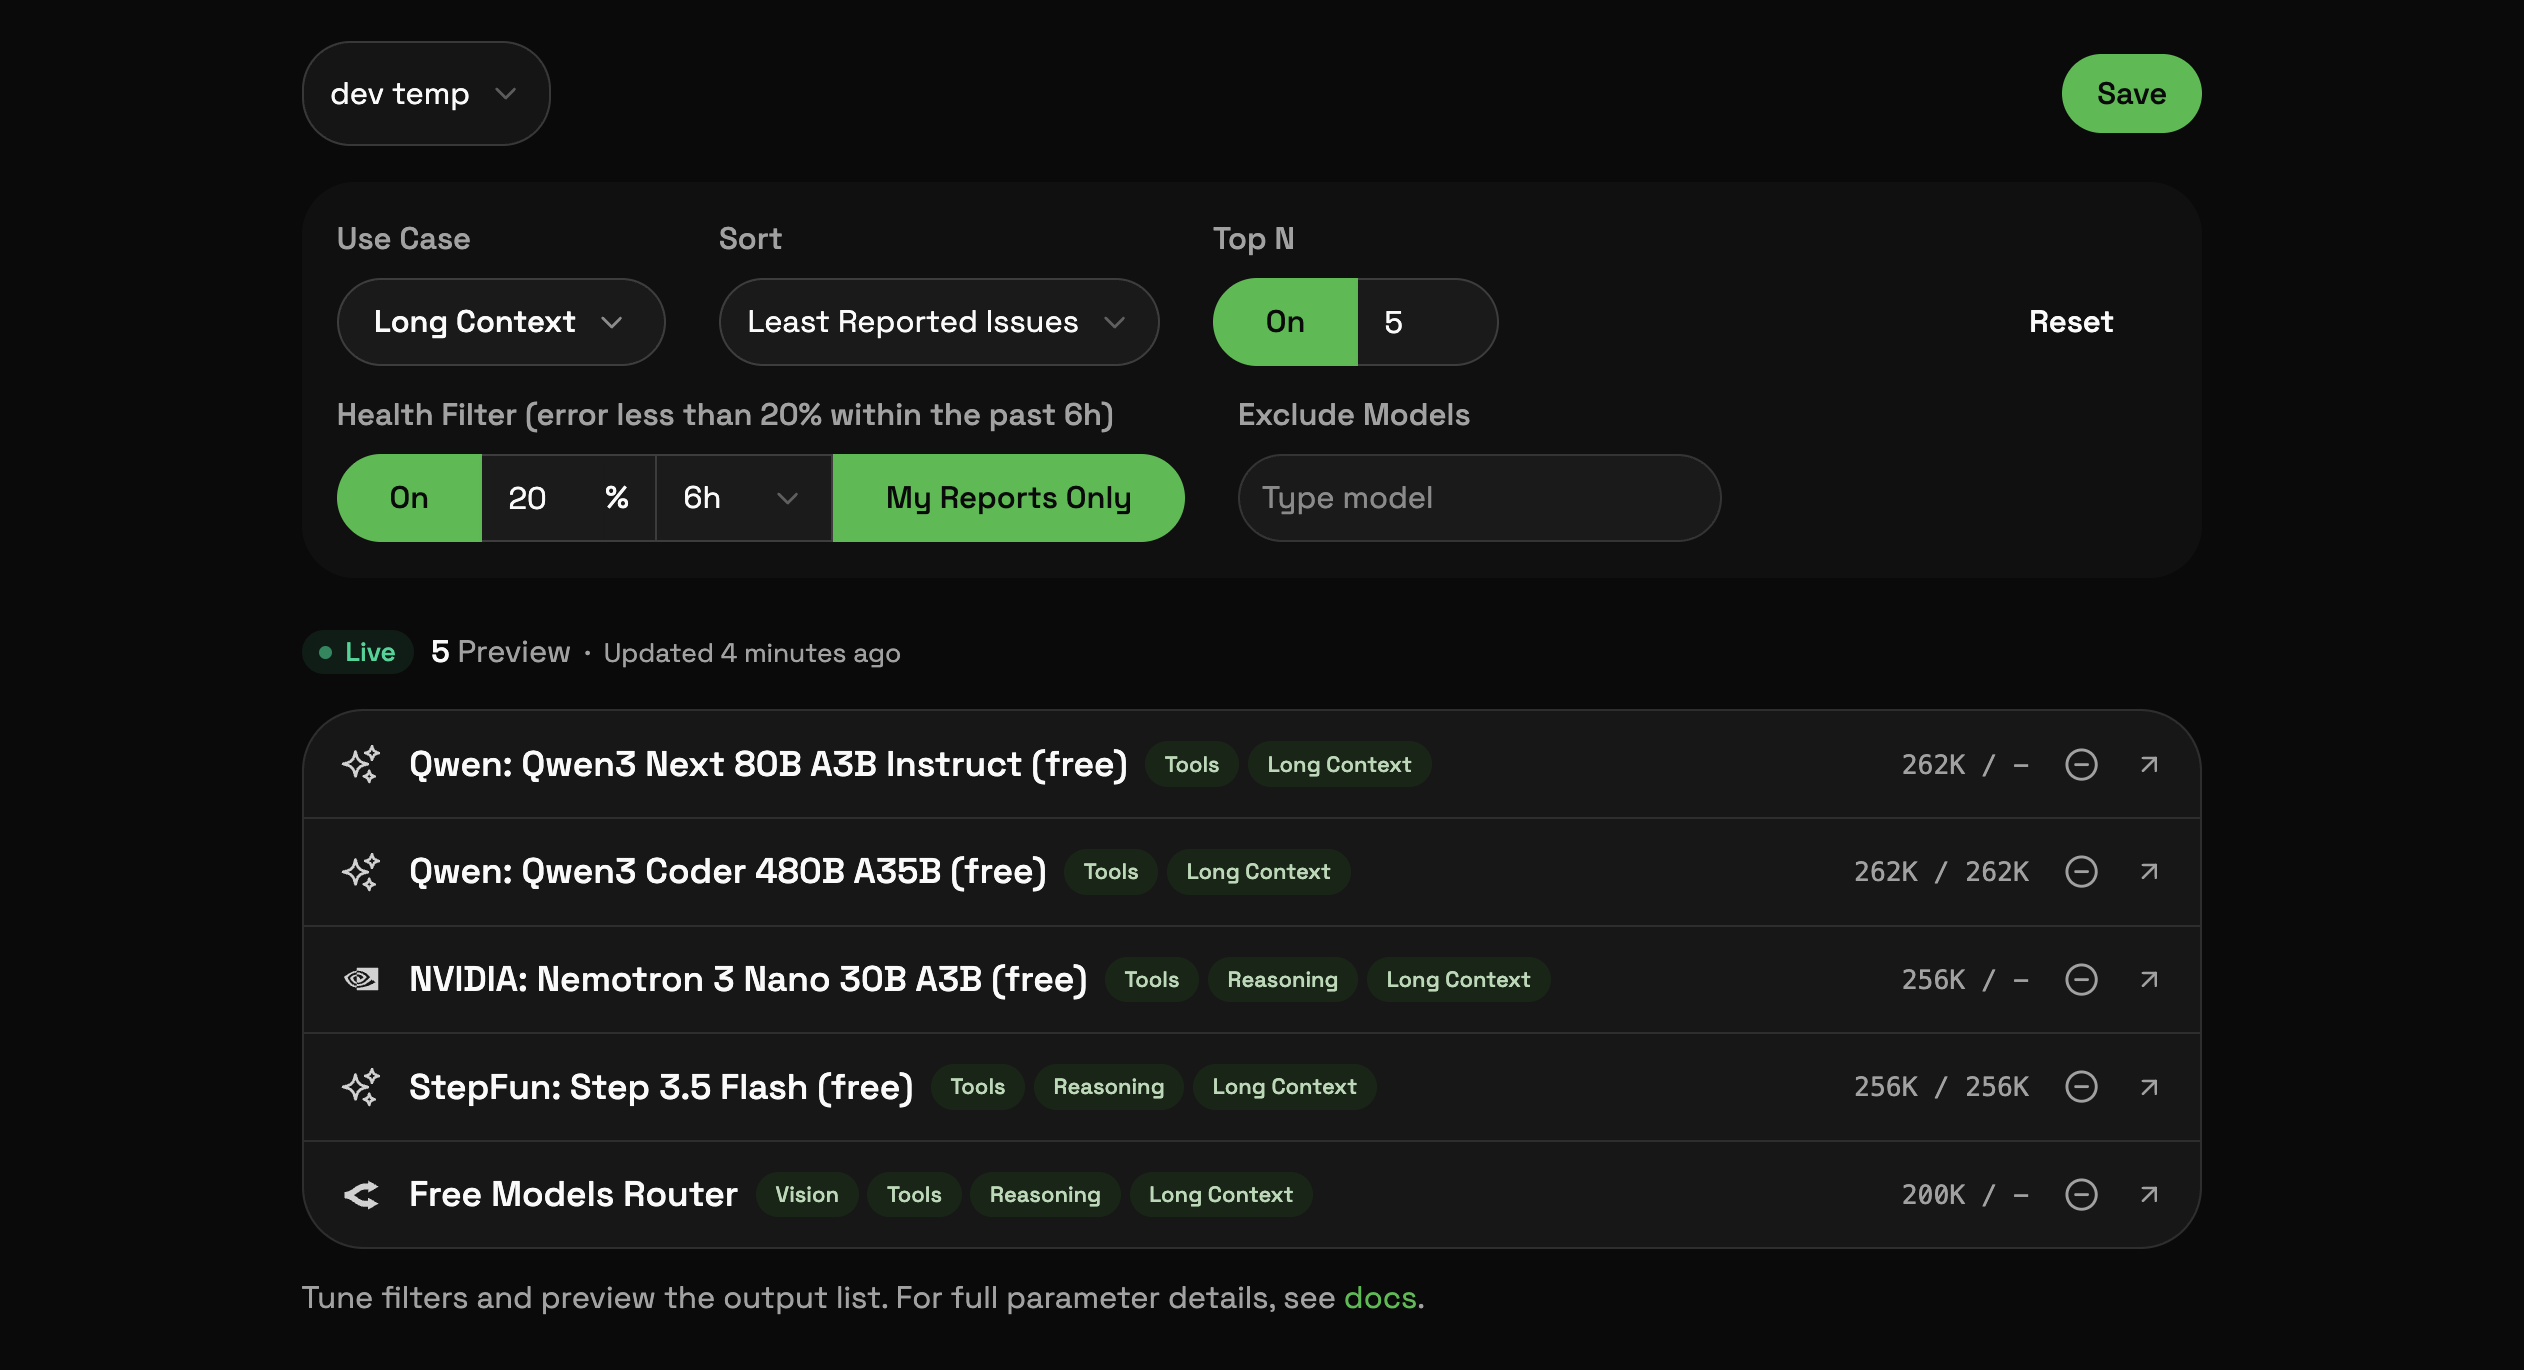Open the Sort dropdown for Least Reported Issues
This screenshot has height=1370, width=2524.
(x=938, y=322)
